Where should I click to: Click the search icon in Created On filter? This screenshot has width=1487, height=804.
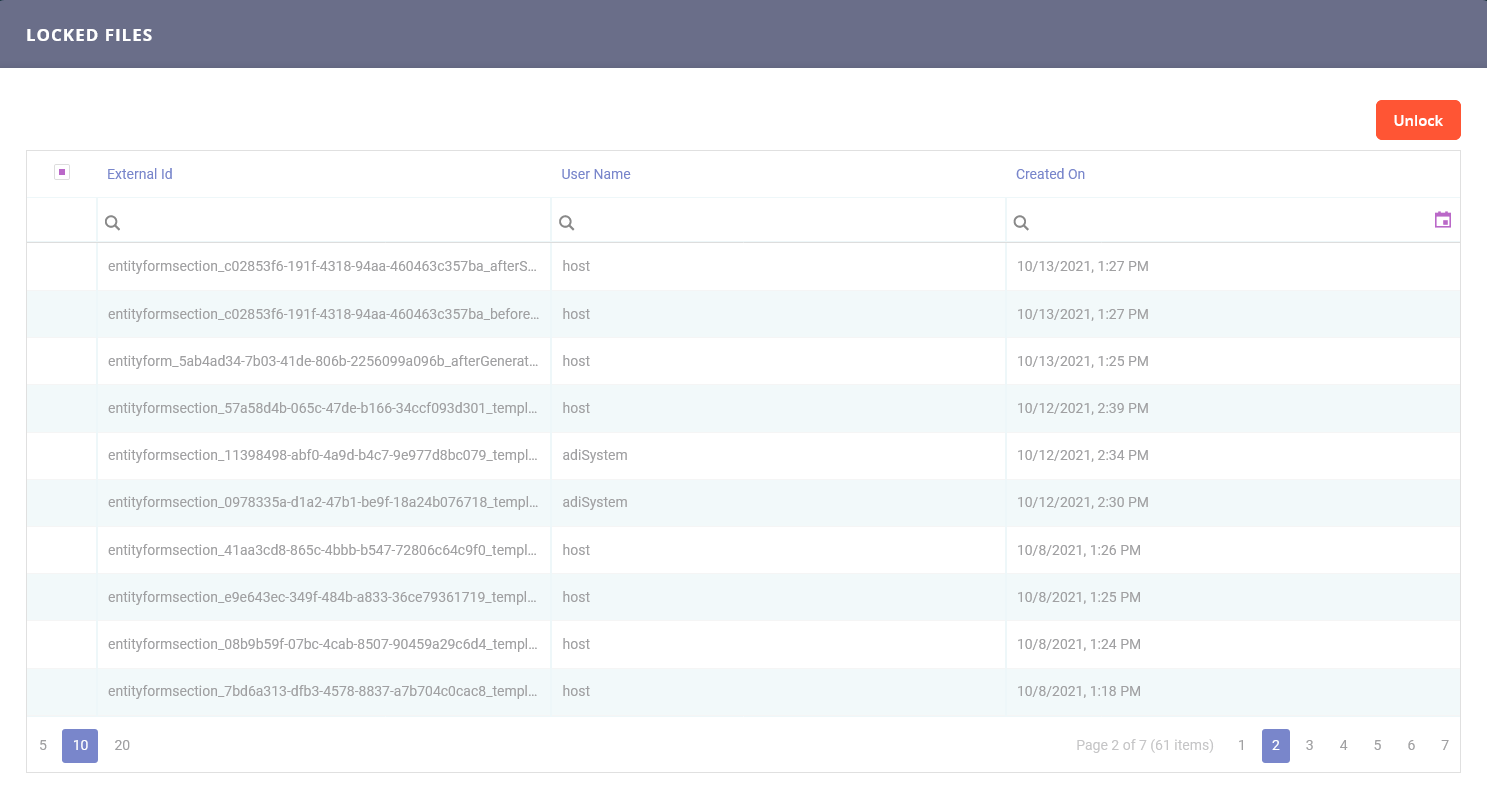tap(1021, 223)
